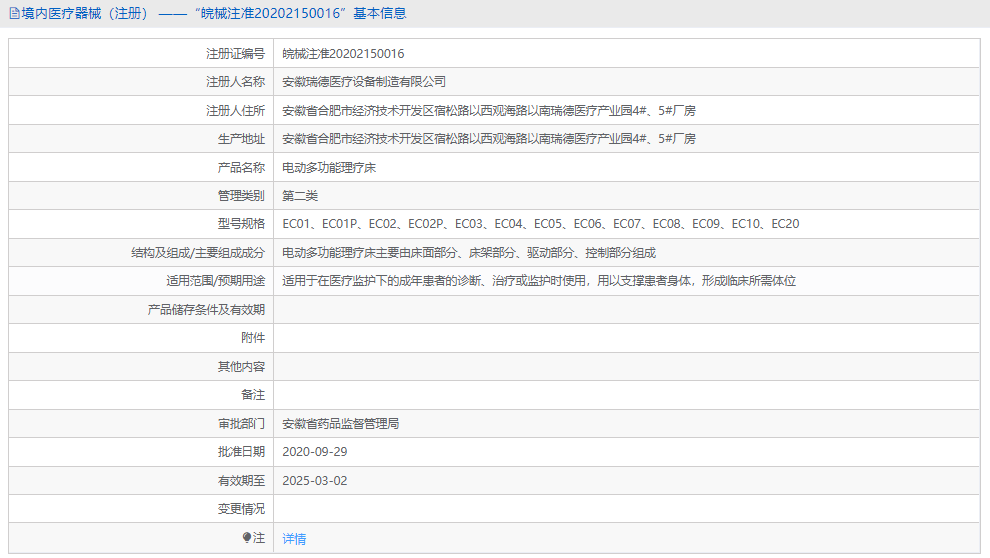Select expiry date 2025-03-02

[314, 480]
